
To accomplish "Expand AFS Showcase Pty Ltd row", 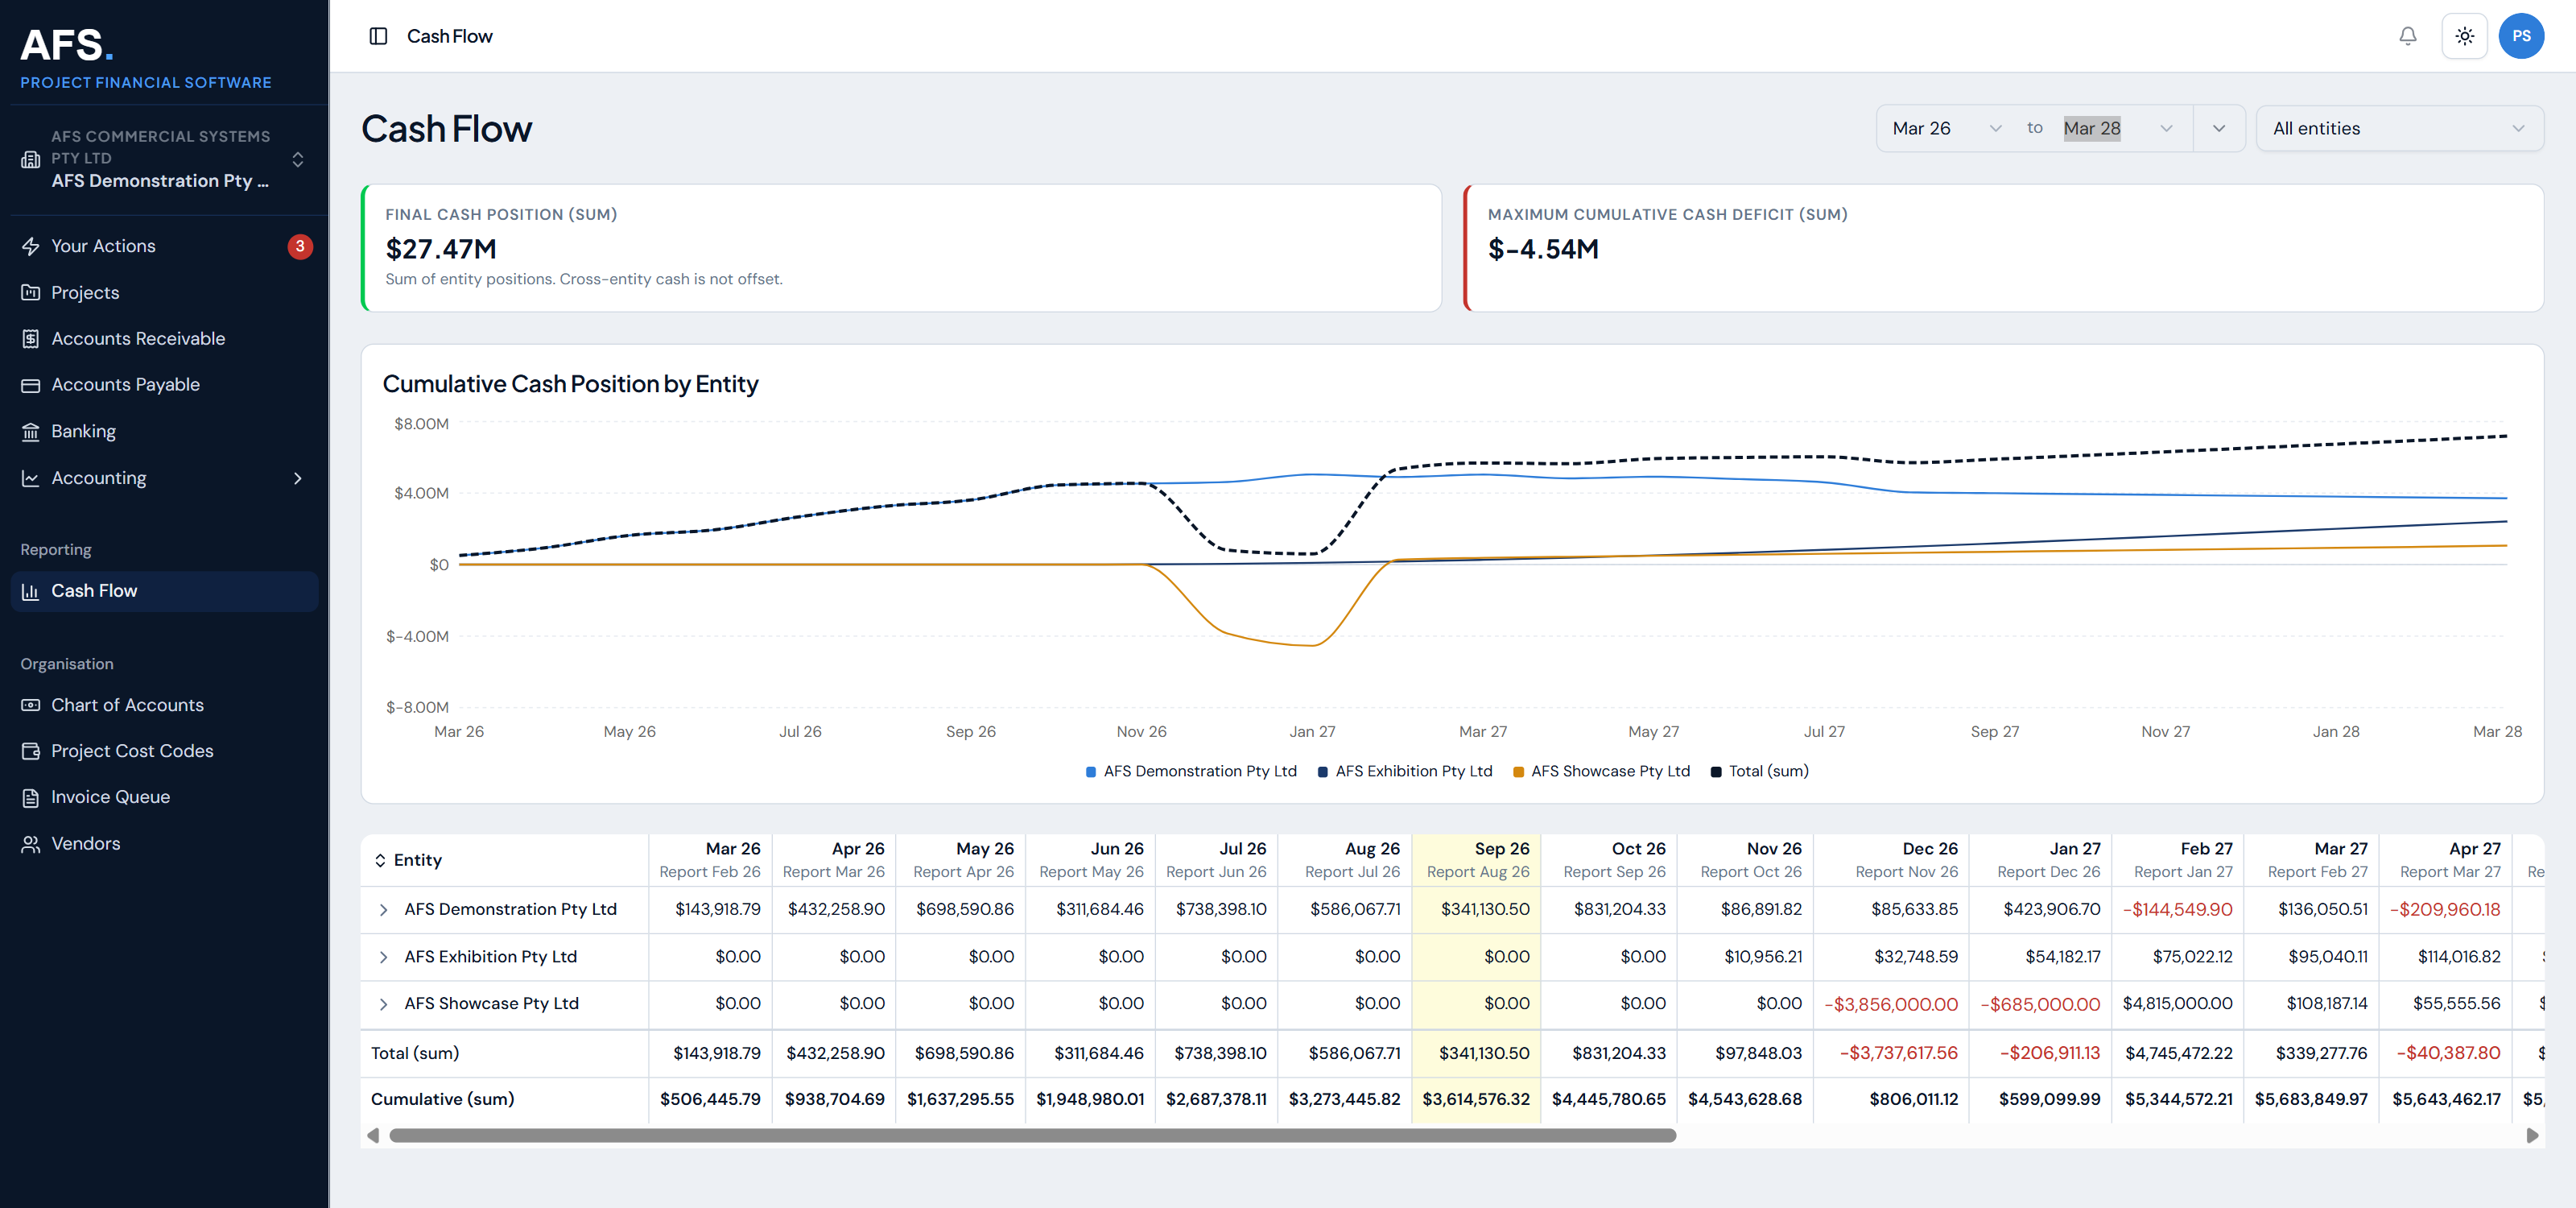I will pos(383,1004).
